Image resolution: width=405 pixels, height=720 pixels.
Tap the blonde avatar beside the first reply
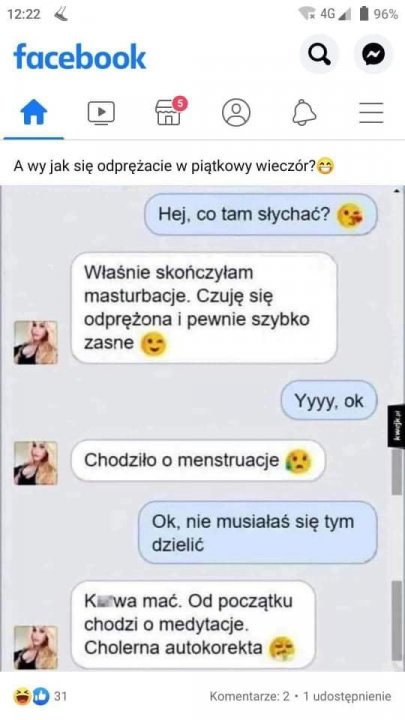(36, 343)
